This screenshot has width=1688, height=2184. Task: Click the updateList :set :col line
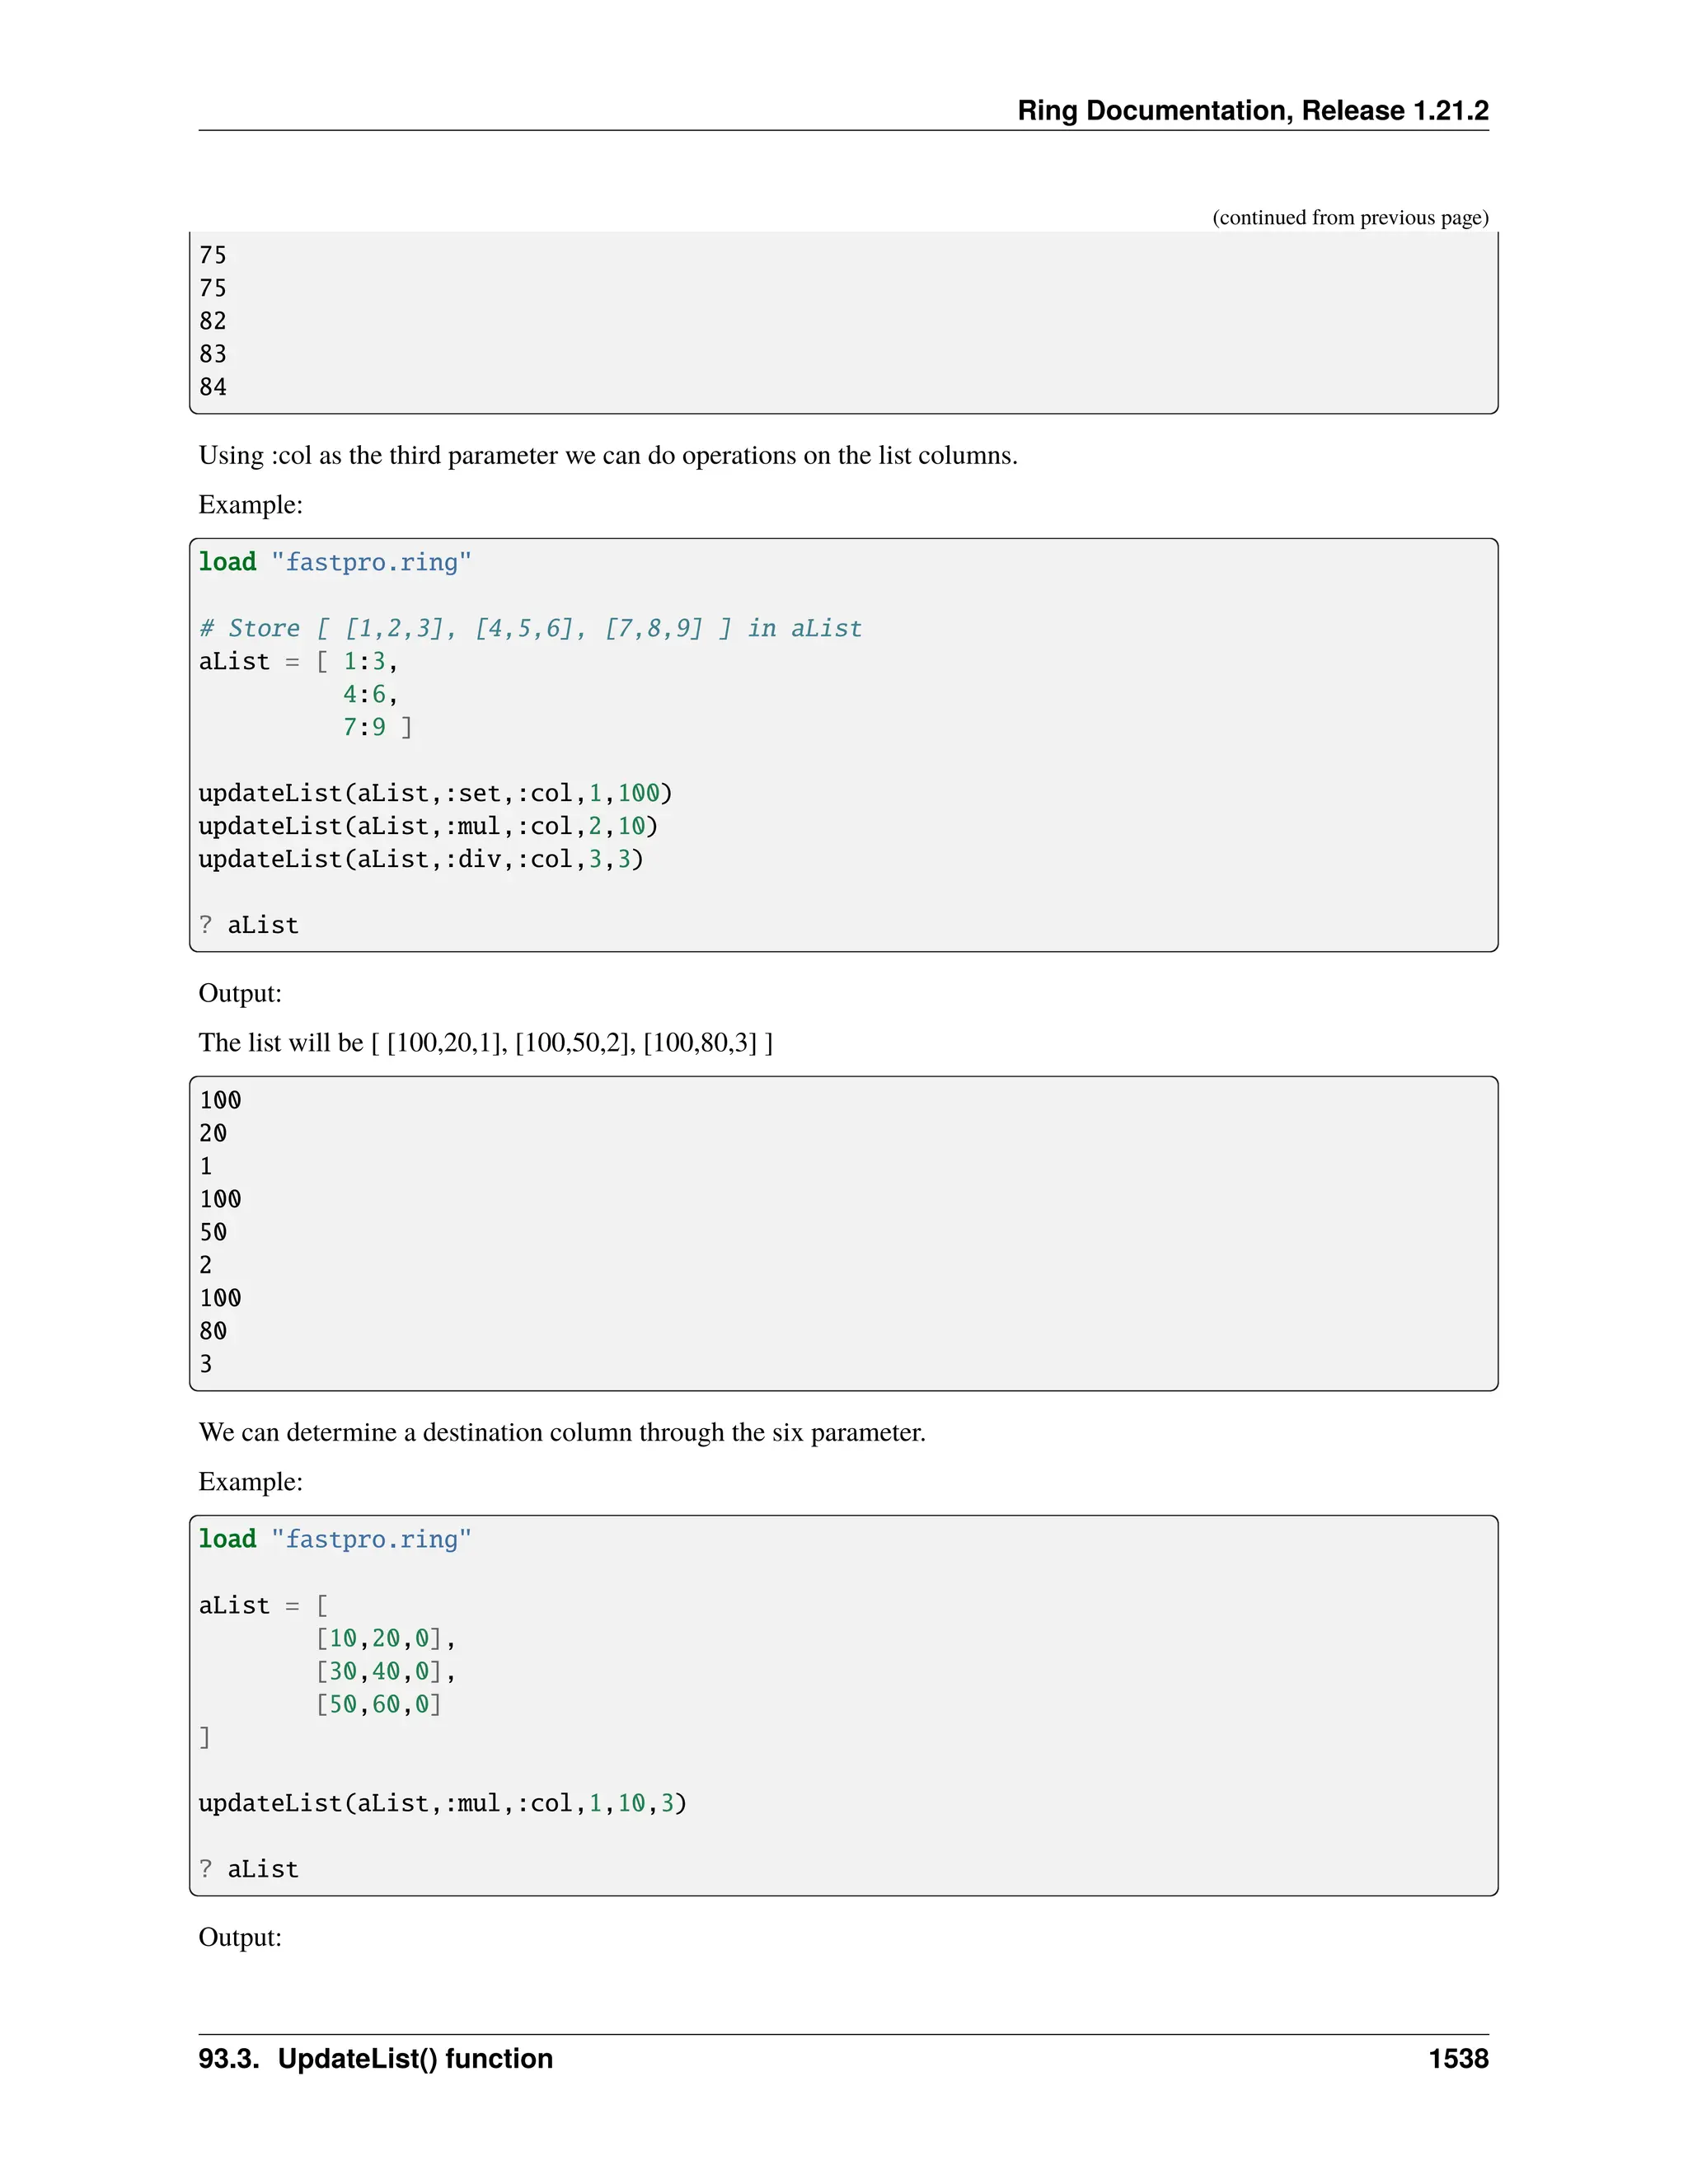click(x=434, y=793)
